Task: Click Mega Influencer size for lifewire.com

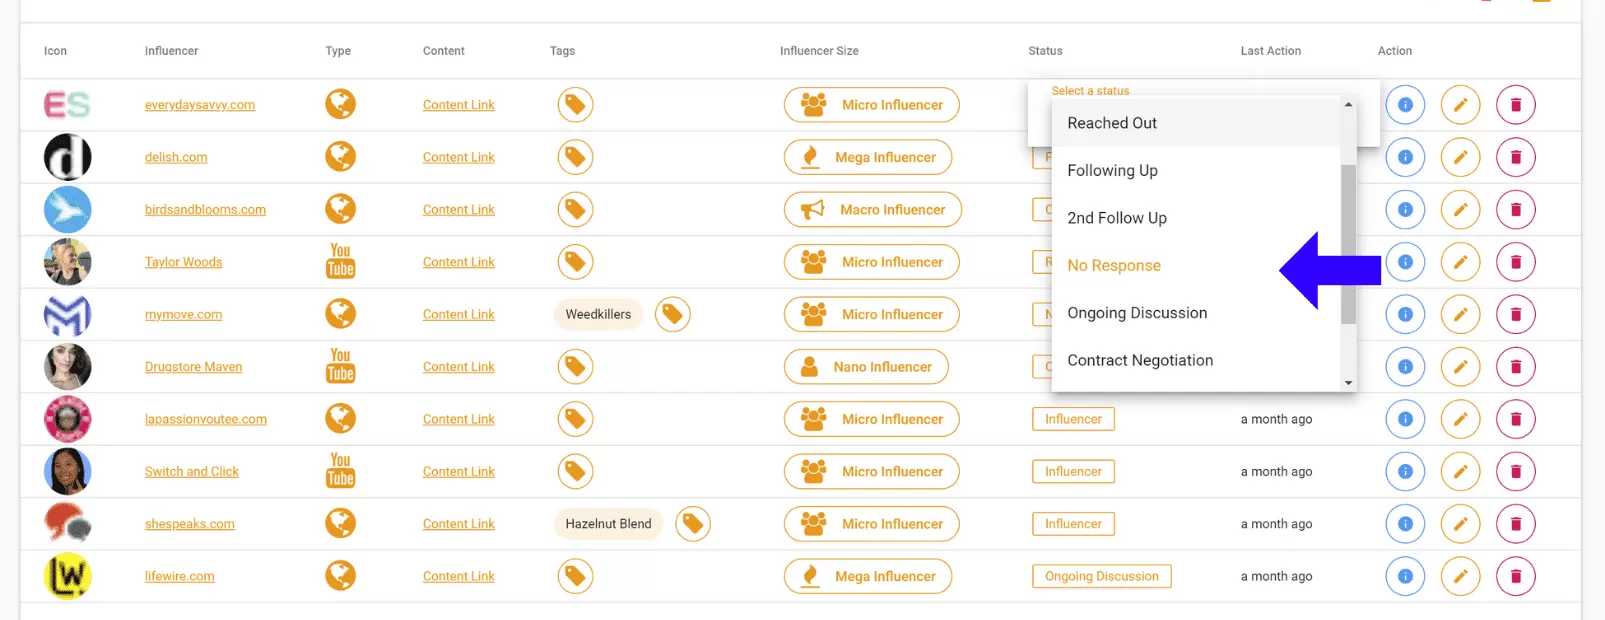Action: coord(868,576)
